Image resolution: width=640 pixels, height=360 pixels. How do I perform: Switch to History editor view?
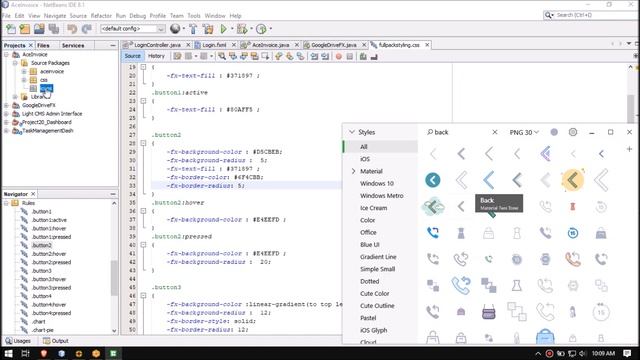(x=156, y=56)
